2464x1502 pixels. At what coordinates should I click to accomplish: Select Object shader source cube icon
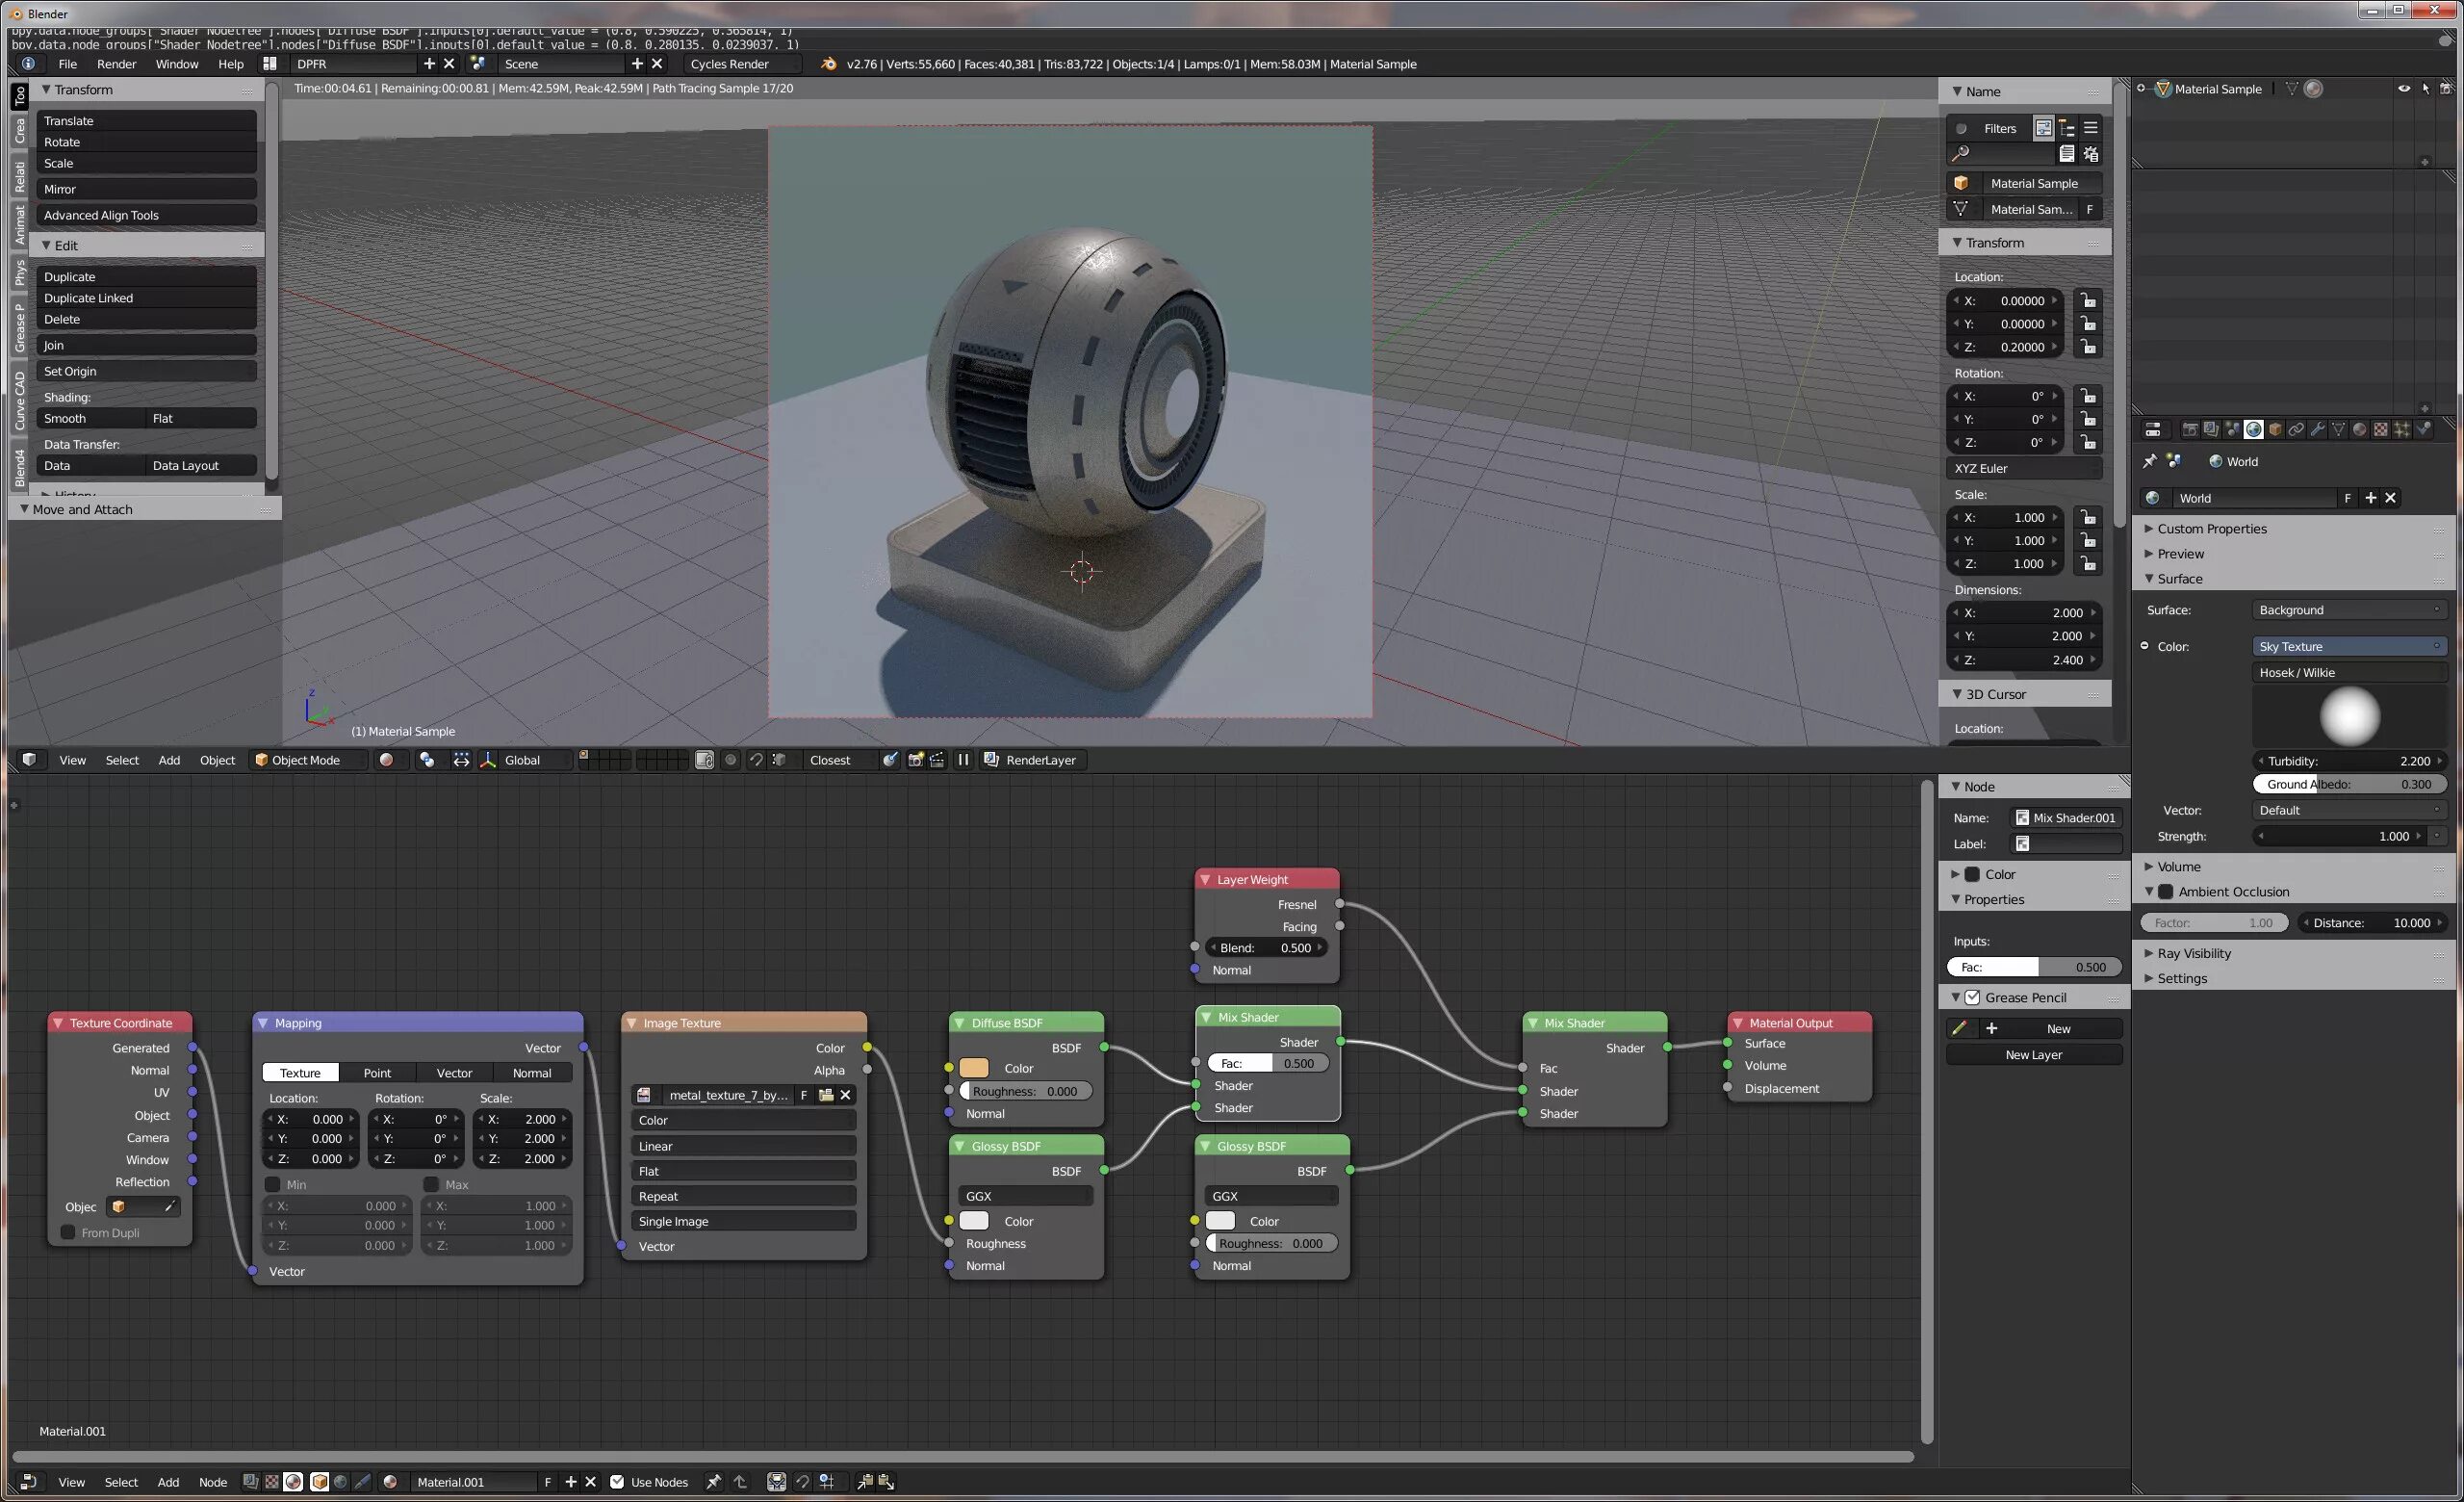(x=319, y=1482)
